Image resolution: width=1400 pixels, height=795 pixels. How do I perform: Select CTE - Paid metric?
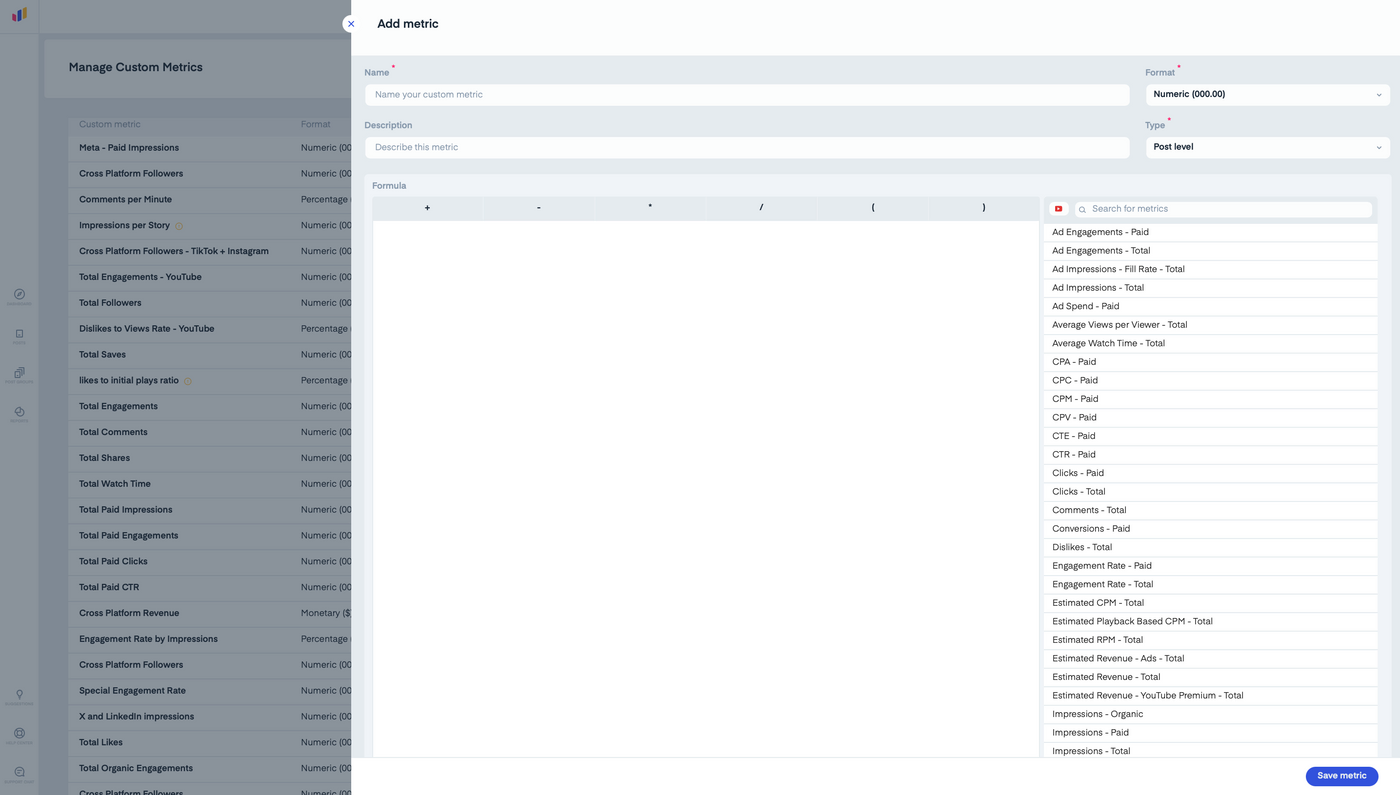pos(1210,436)
